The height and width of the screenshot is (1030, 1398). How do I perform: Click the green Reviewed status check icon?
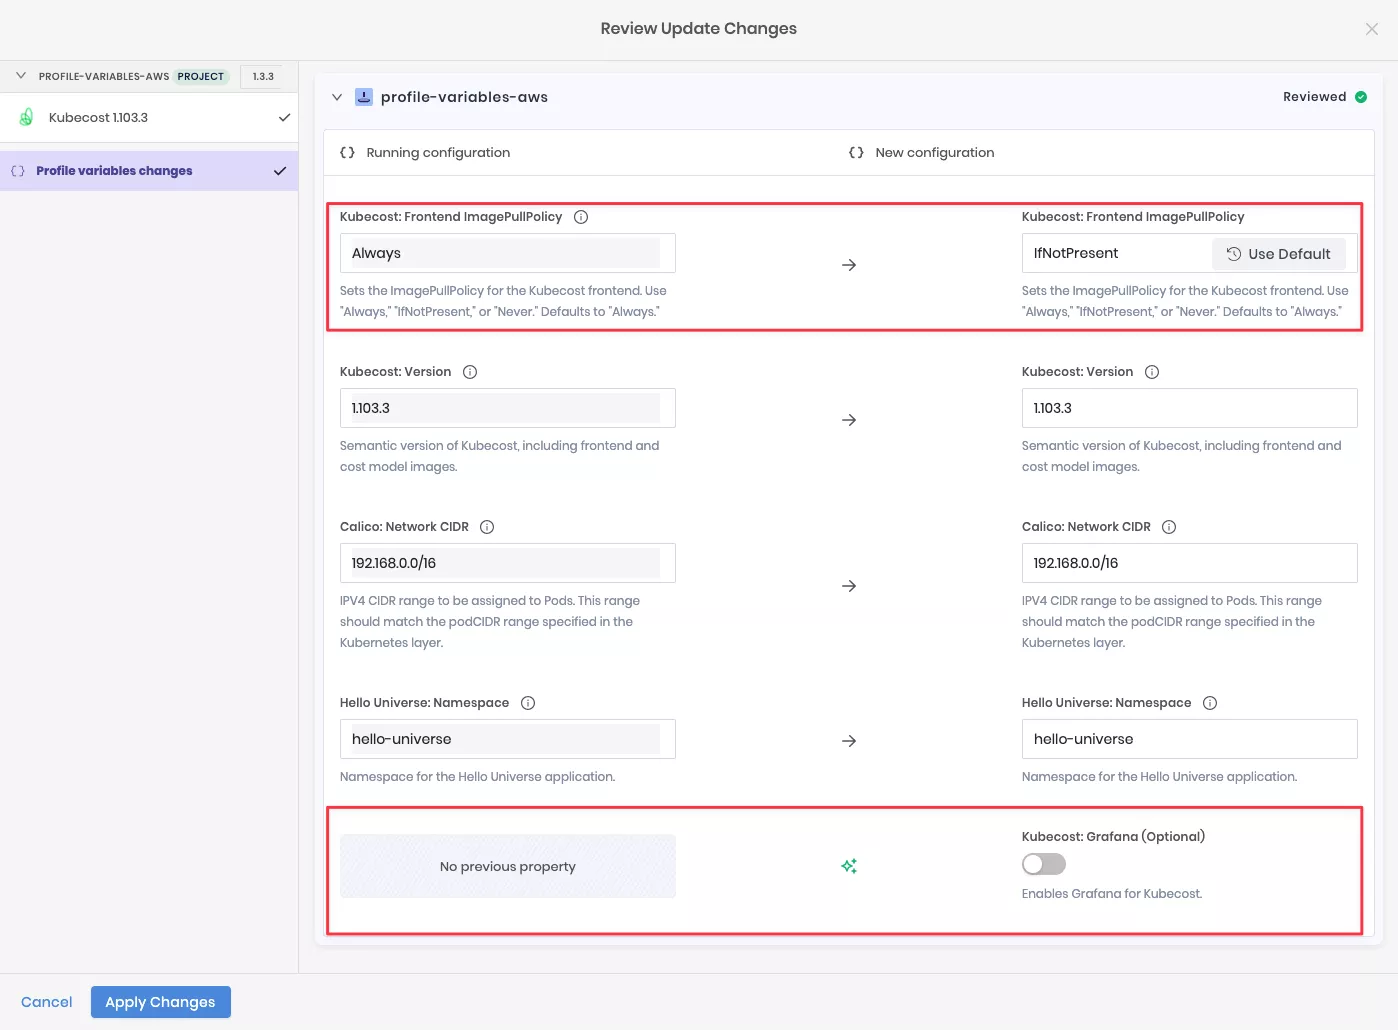[1361, 97]
